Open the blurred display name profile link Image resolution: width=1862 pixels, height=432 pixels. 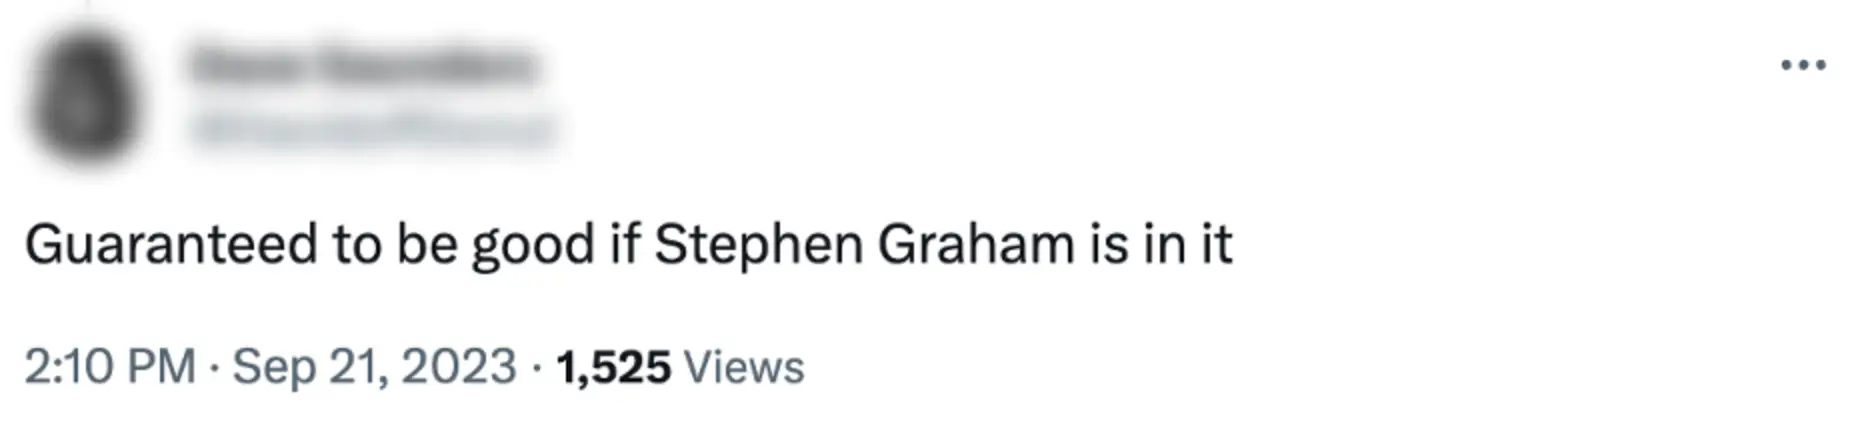[x=363, y=66]
